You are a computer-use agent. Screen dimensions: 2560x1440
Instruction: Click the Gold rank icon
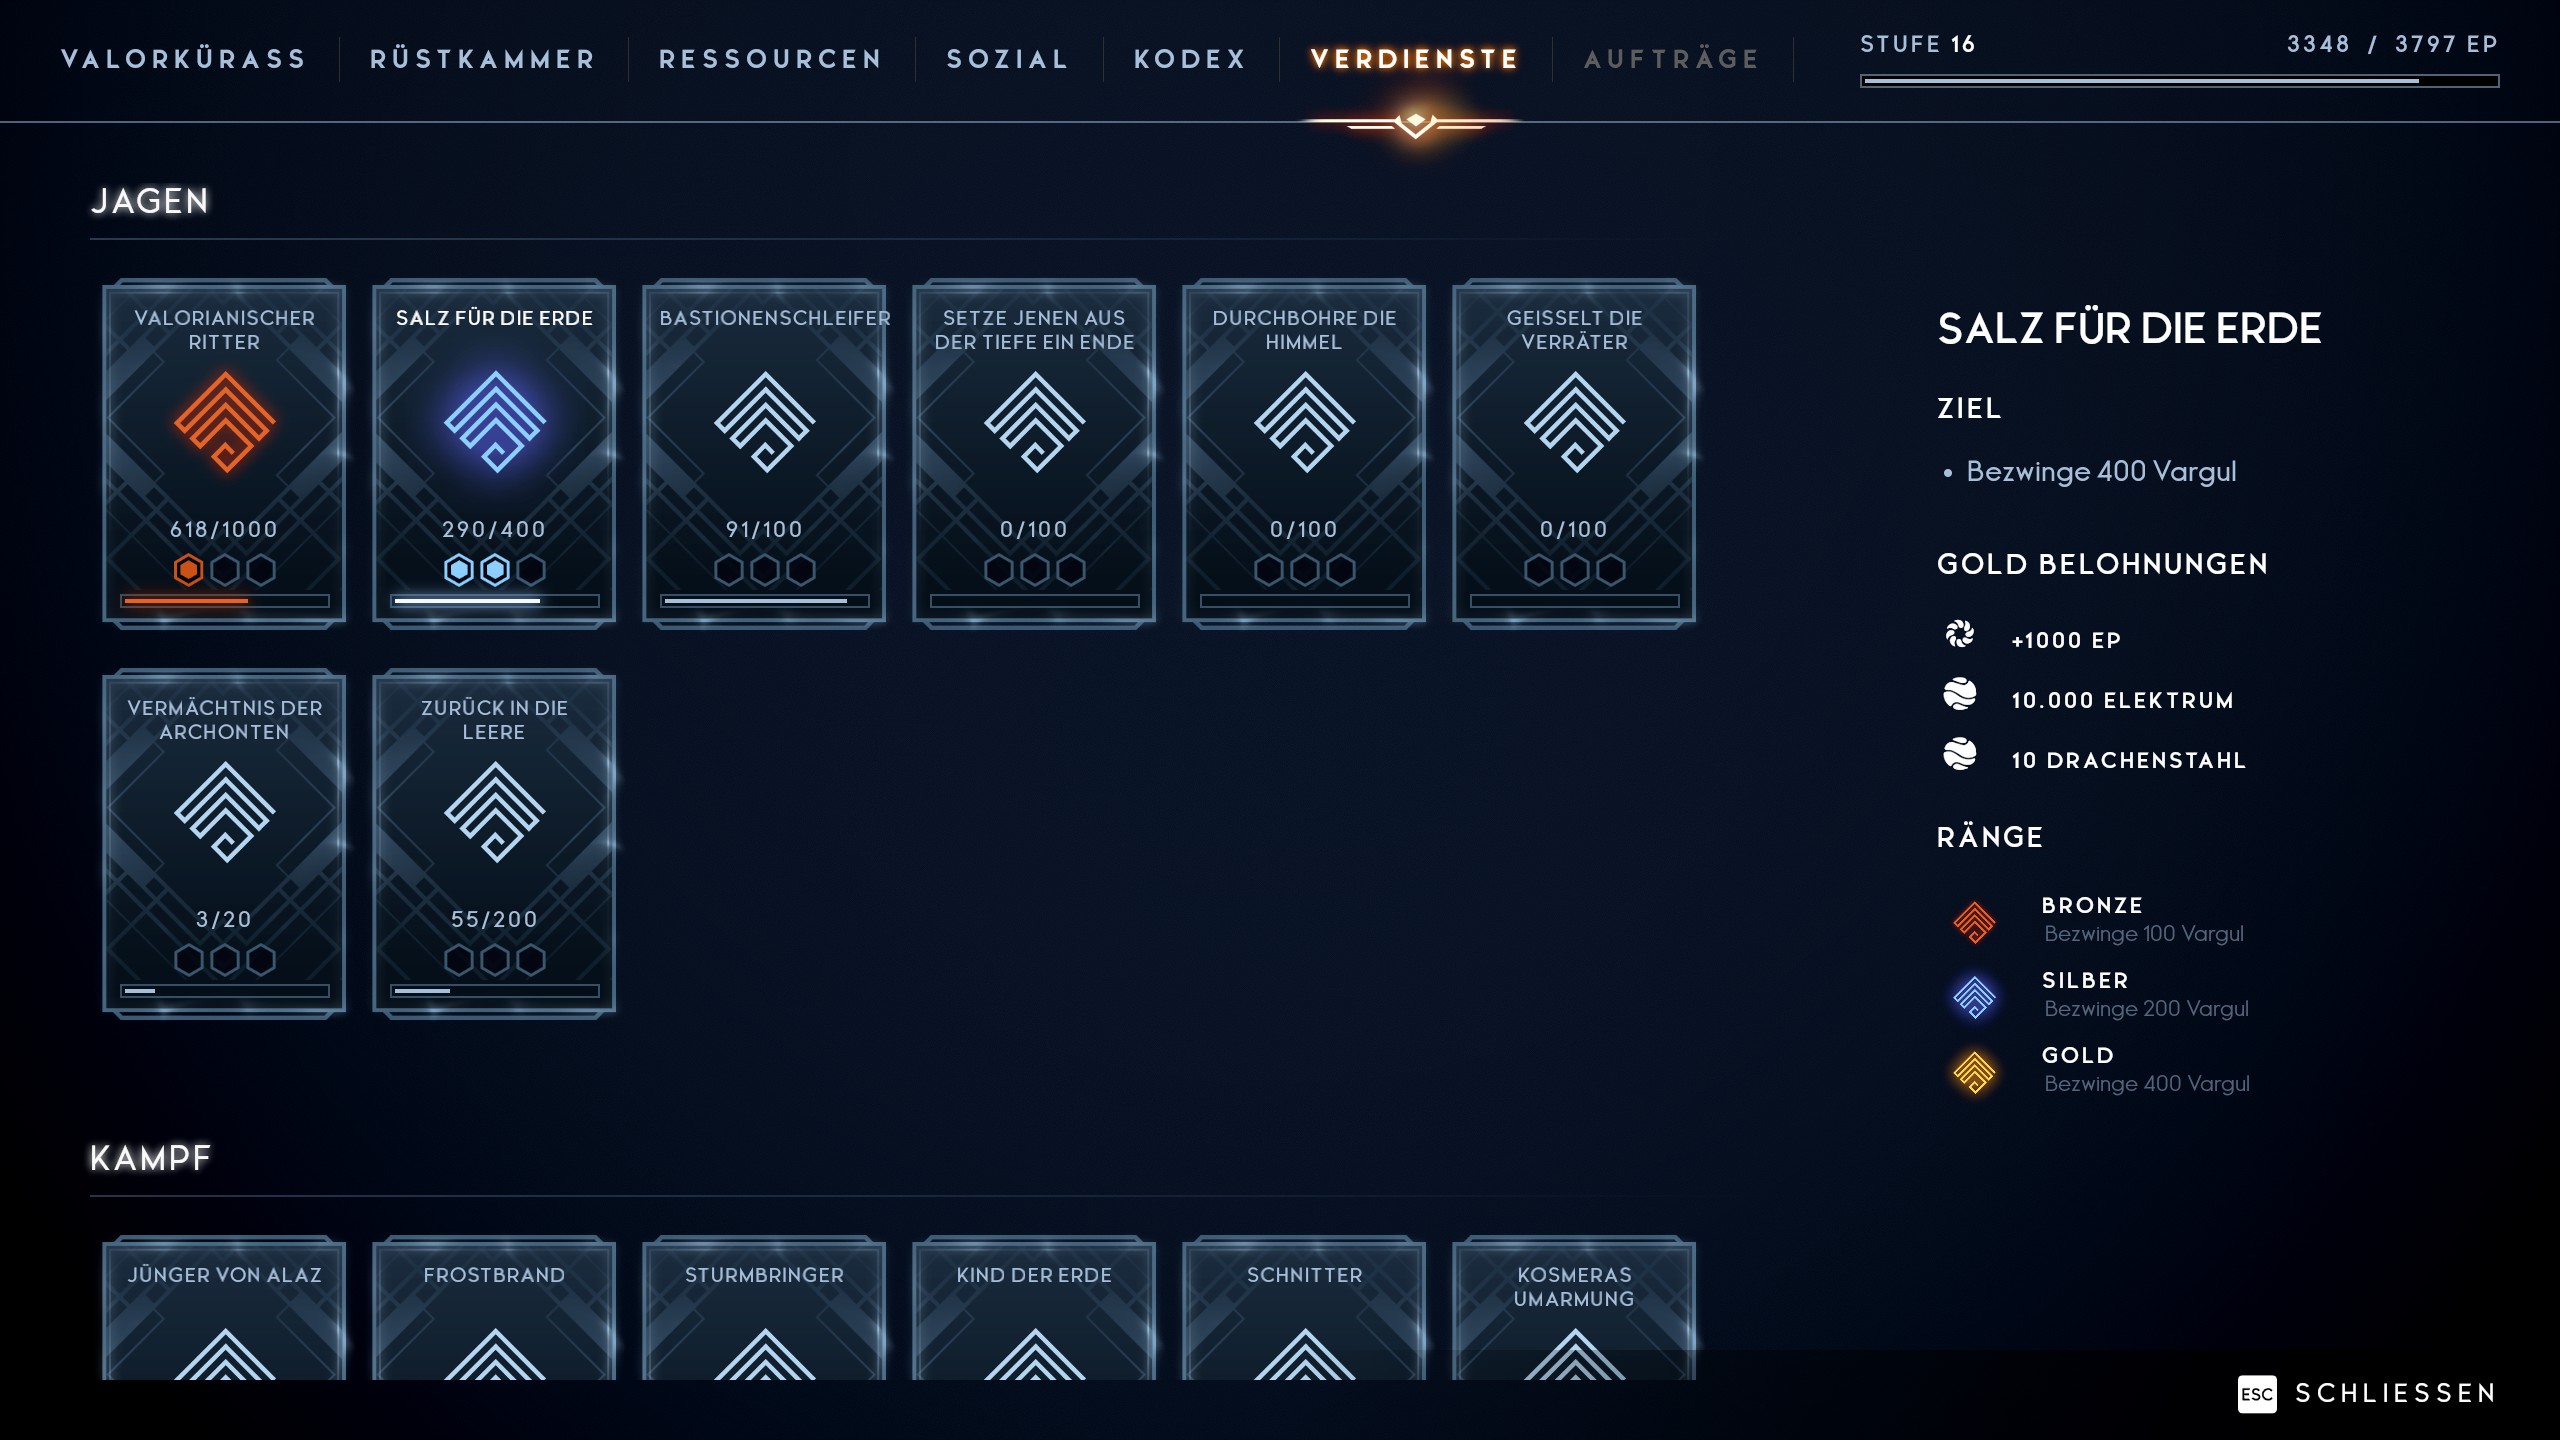(1974, 1071)
